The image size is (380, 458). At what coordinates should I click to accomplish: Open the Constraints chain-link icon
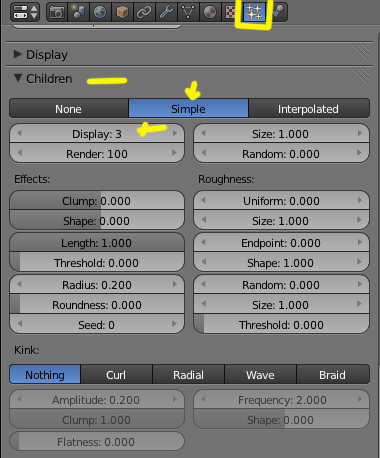pyautogui.click(x=144, y=12)
